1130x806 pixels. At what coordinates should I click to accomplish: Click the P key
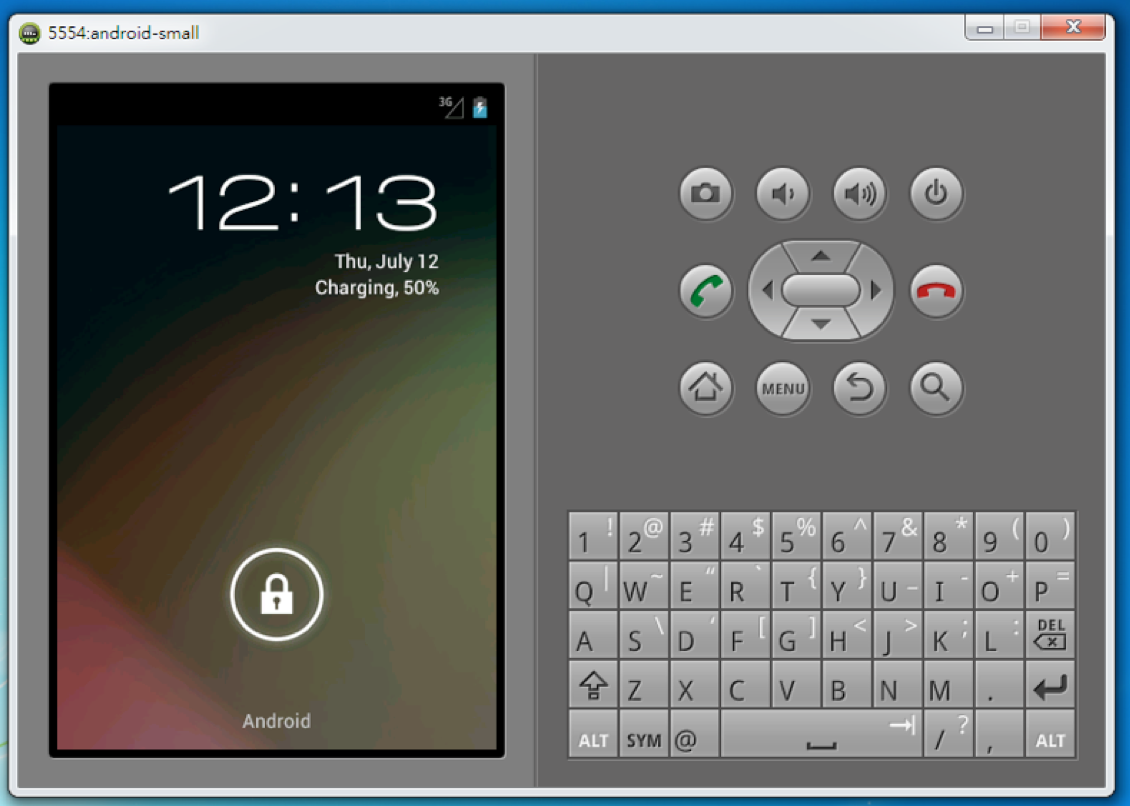pos(1050,585)
